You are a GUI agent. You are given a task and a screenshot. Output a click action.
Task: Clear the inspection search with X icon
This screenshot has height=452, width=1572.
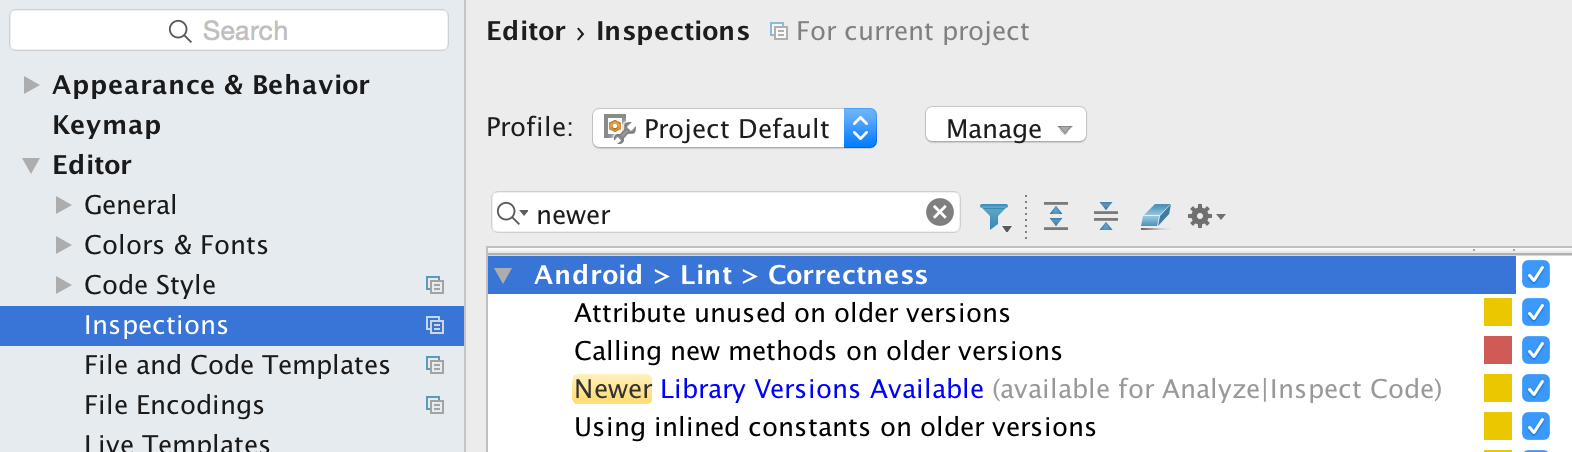[940, 212]
